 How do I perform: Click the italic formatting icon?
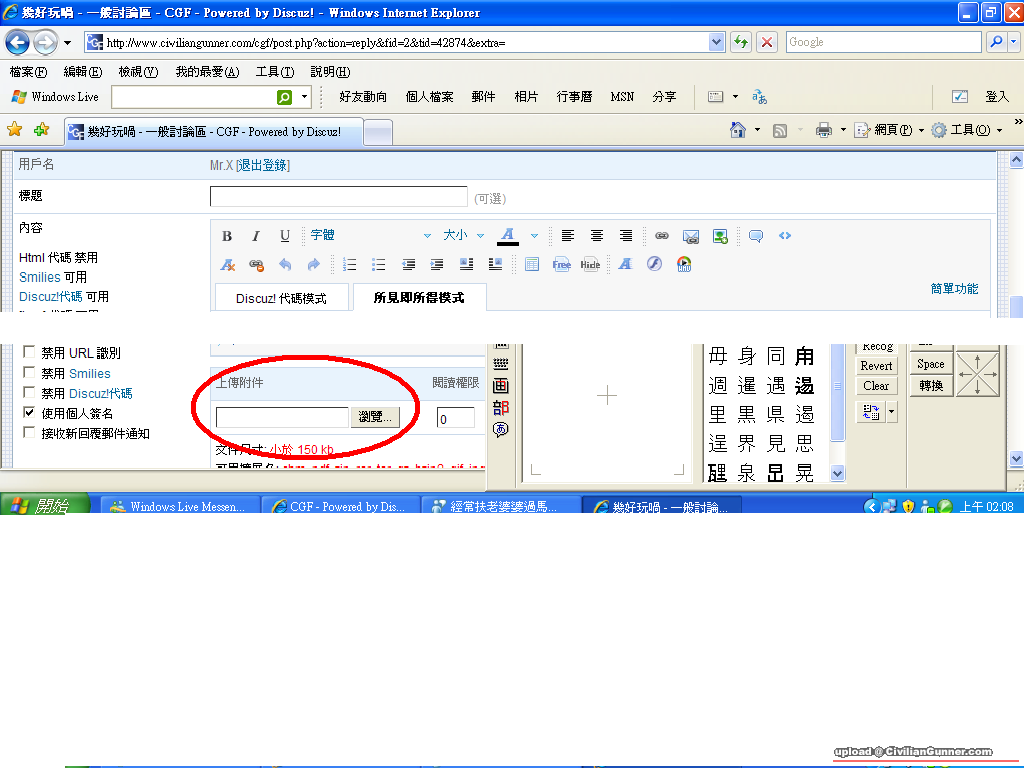point(256,236)
